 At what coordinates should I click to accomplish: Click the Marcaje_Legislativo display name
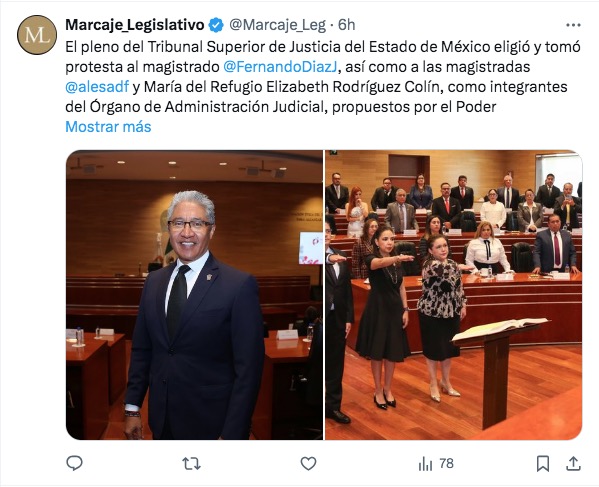(135, 25)
